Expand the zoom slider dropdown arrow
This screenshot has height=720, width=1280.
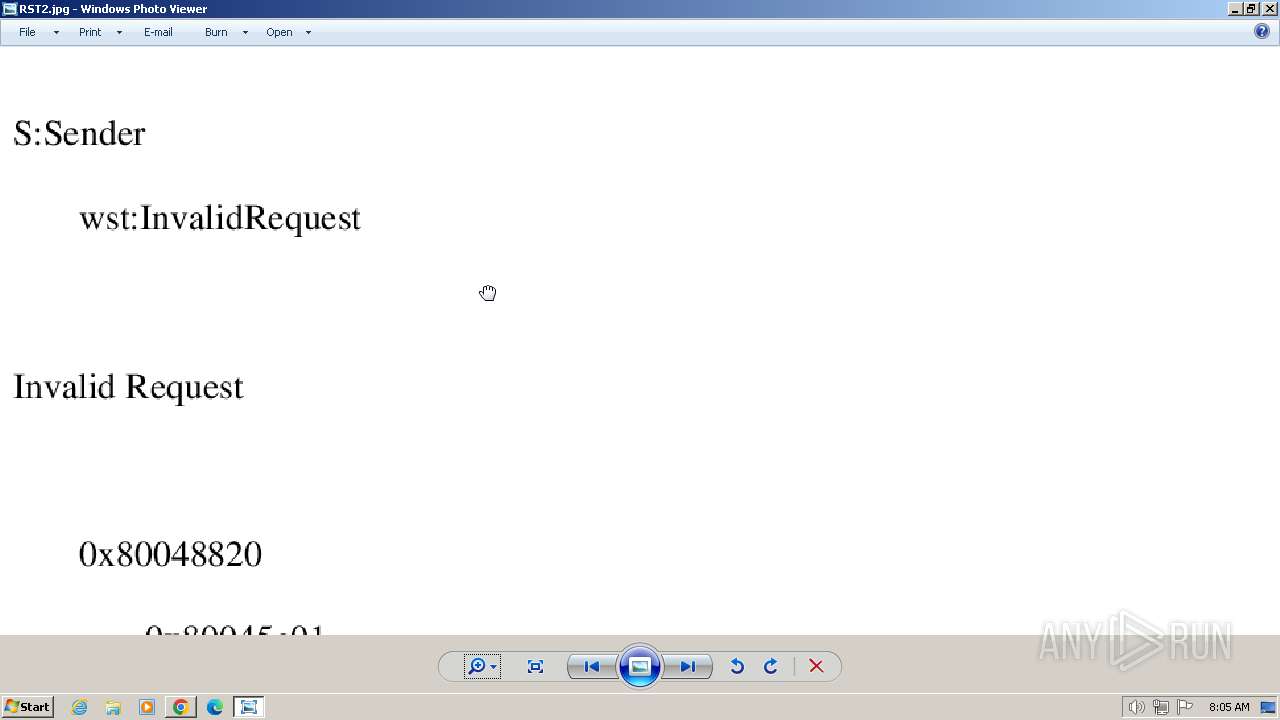[x=494, y=667]
